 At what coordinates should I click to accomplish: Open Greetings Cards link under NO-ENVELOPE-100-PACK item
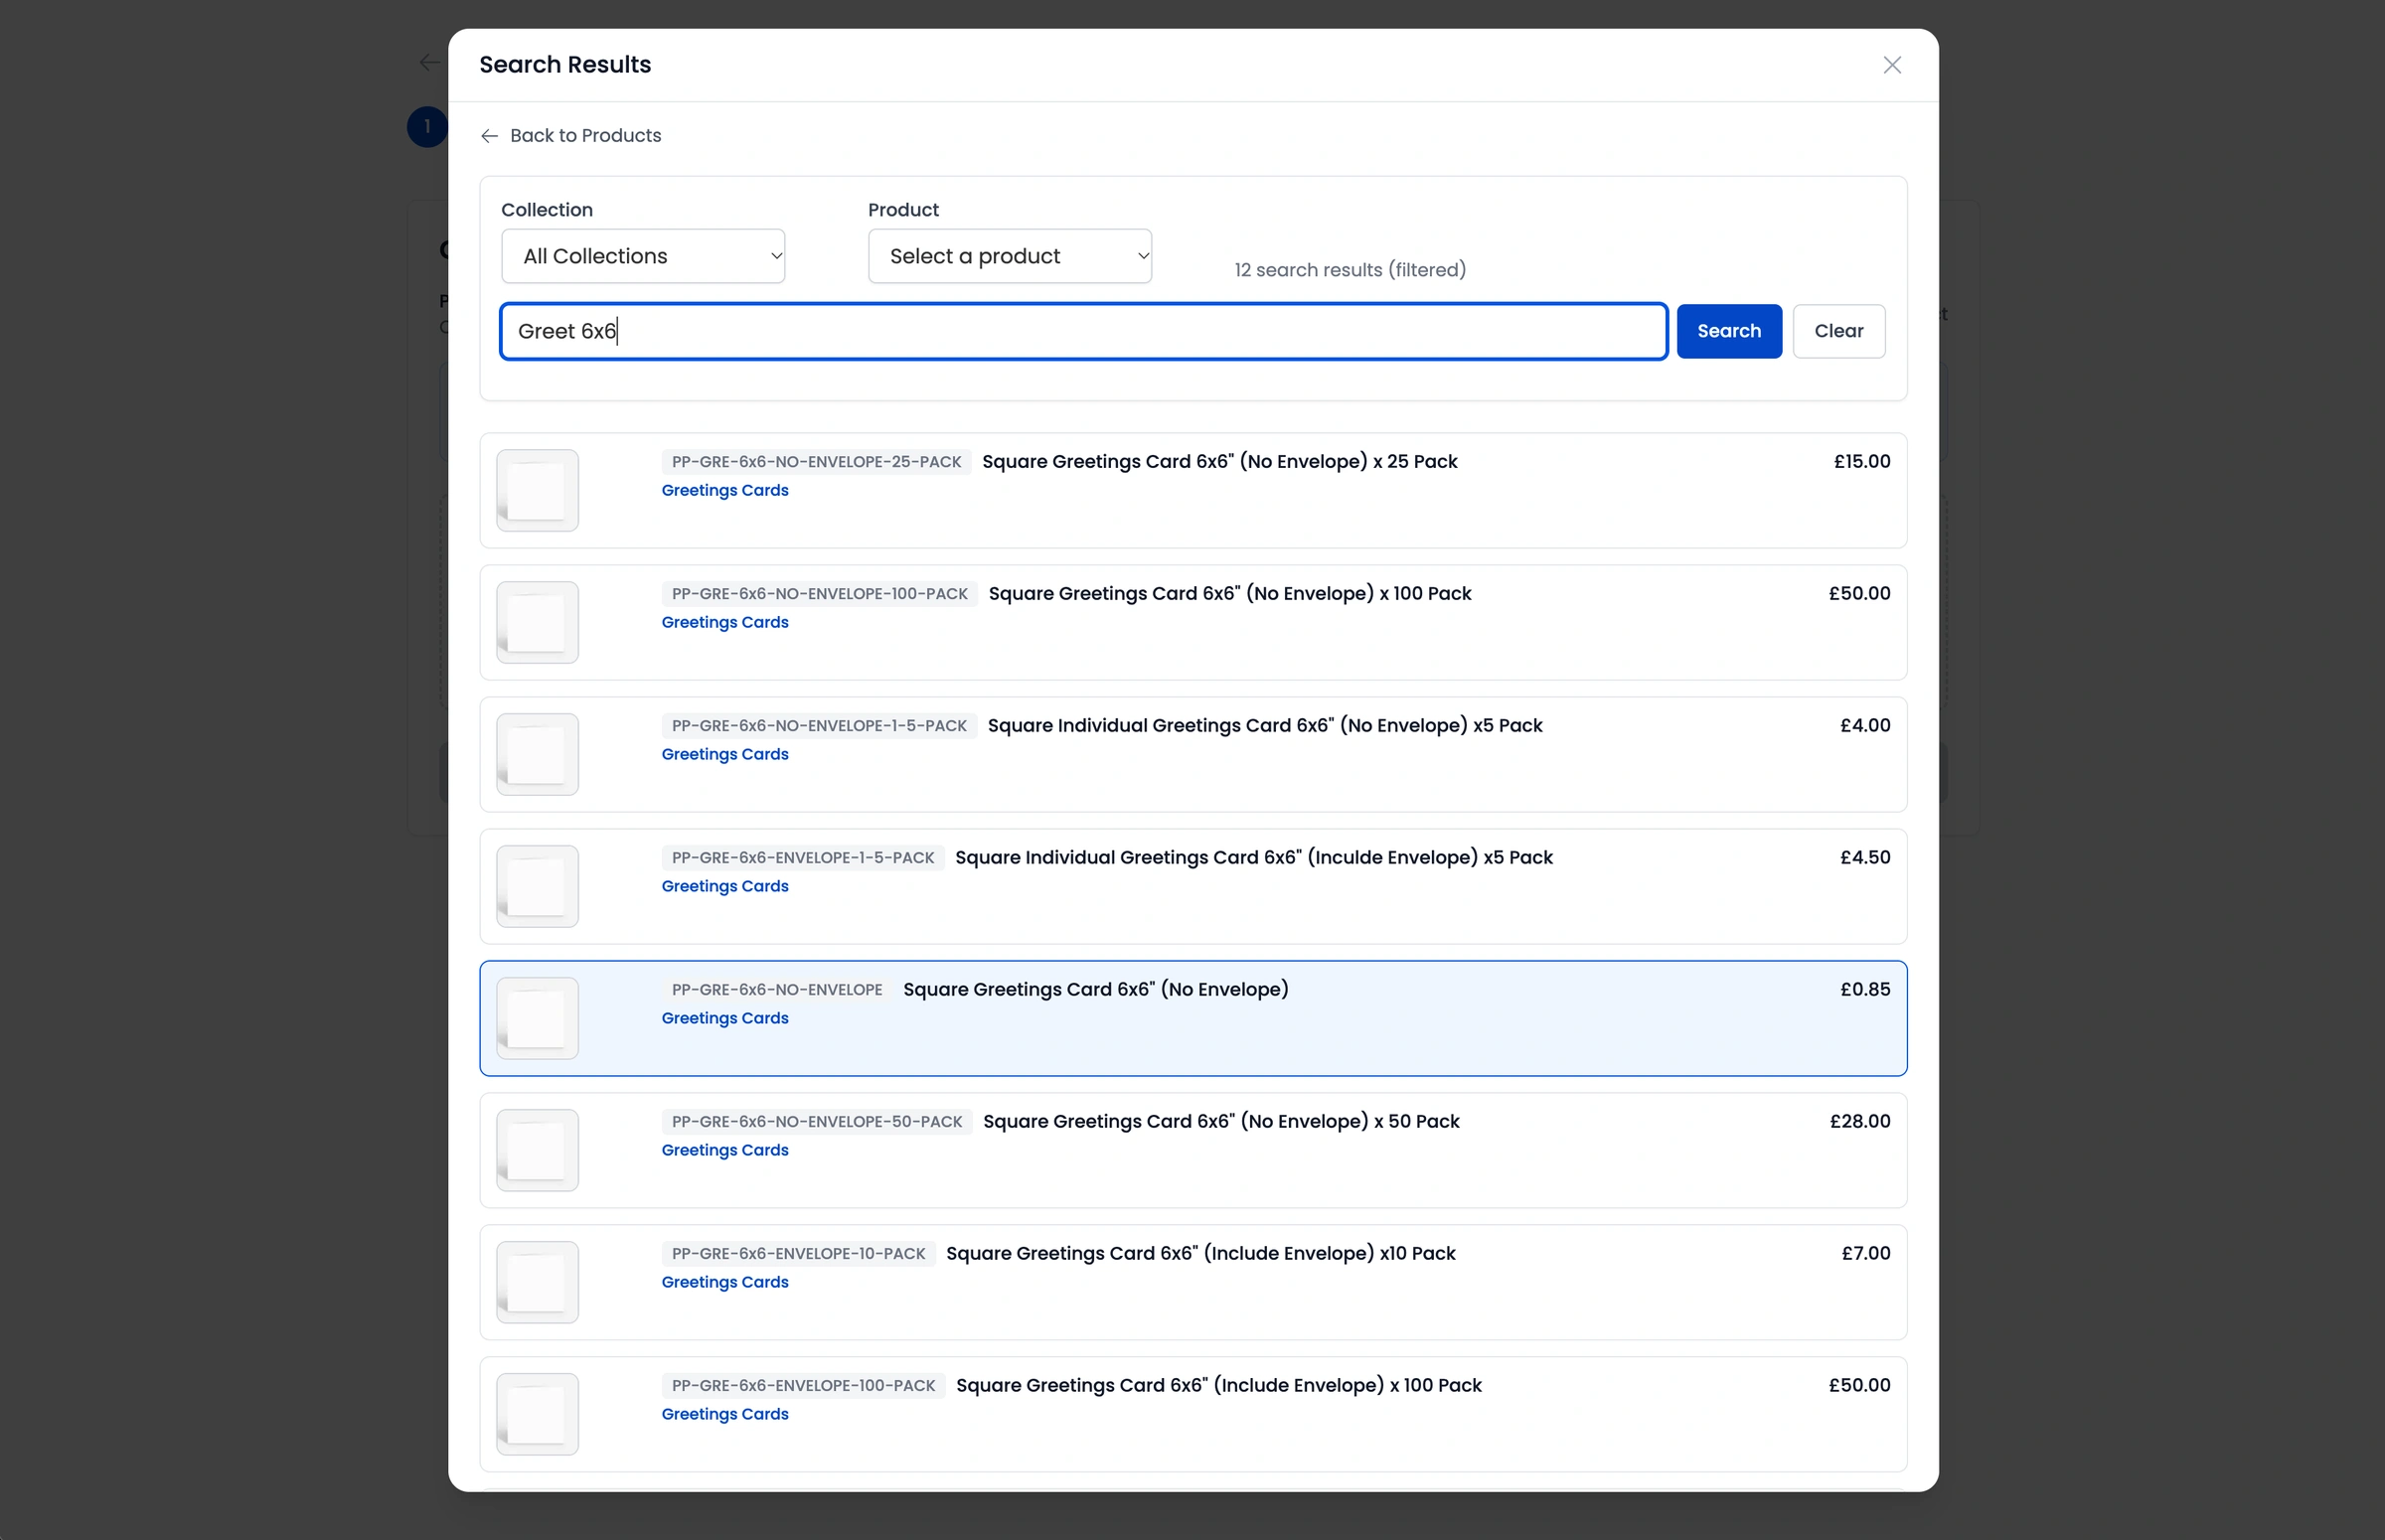tap(725, 622)
